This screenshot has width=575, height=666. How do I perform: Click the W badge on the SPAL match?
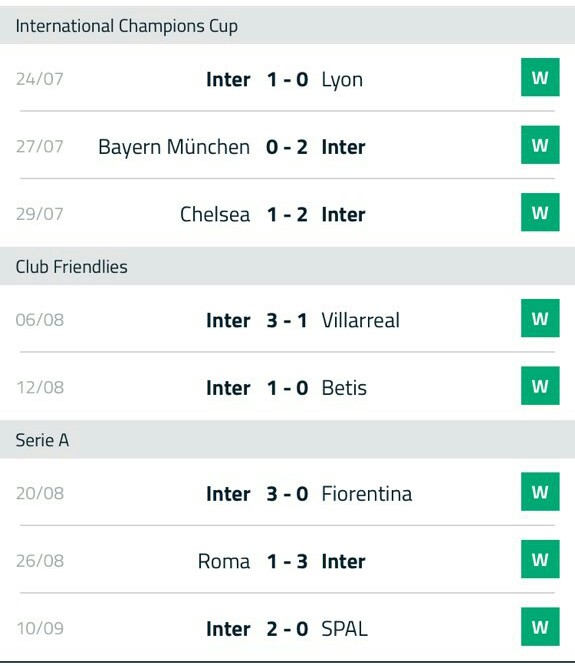[540, 626]
